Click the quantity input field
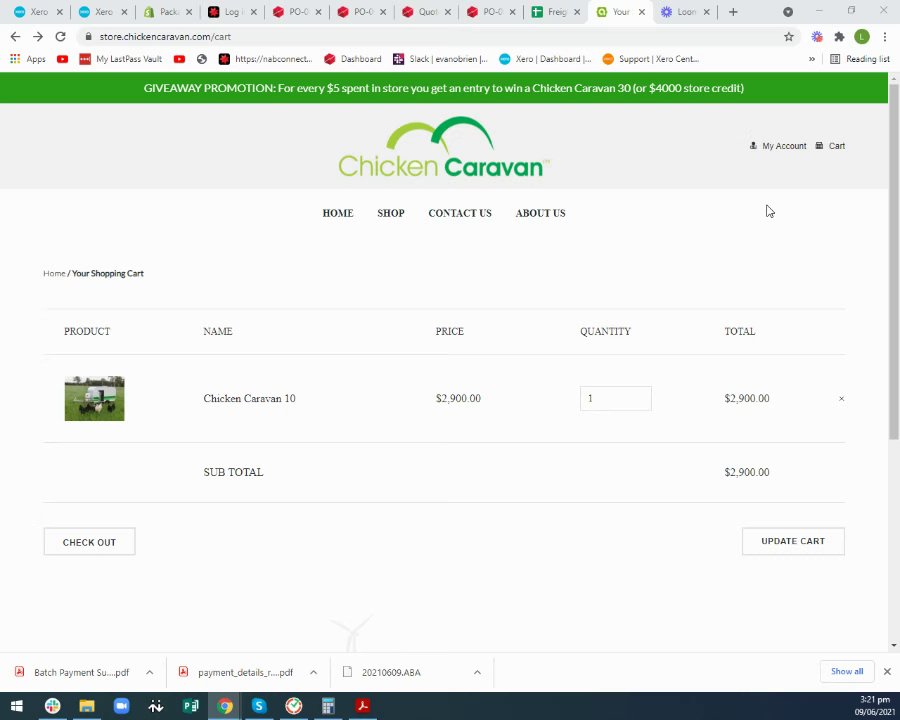The width and height of the screenshot is (900, 720). pos(615,398)
